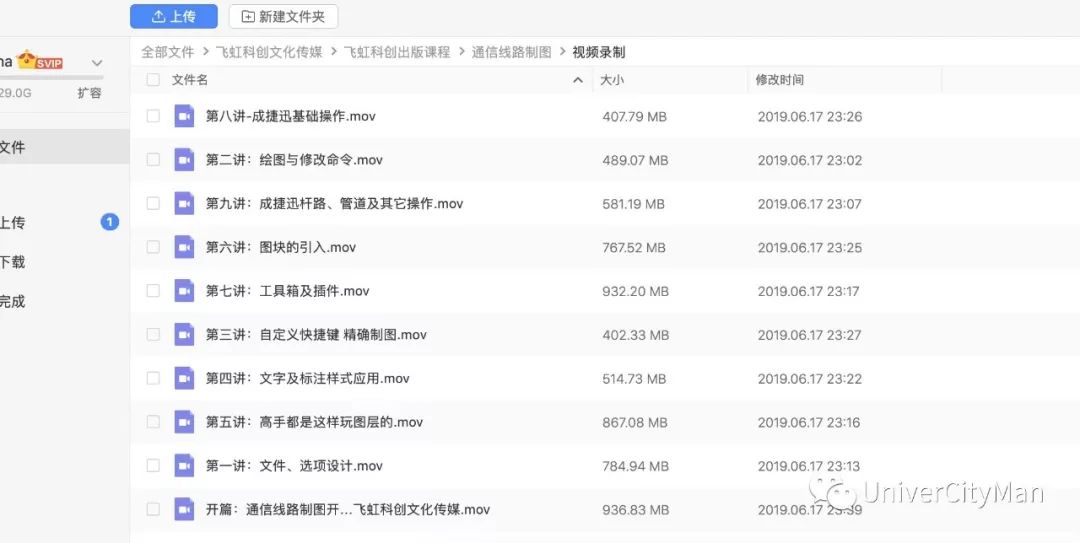1080x543 pixels.
Task: Check the box for 第七讲：工具箱及插件.mov
Action: [153, 291]
